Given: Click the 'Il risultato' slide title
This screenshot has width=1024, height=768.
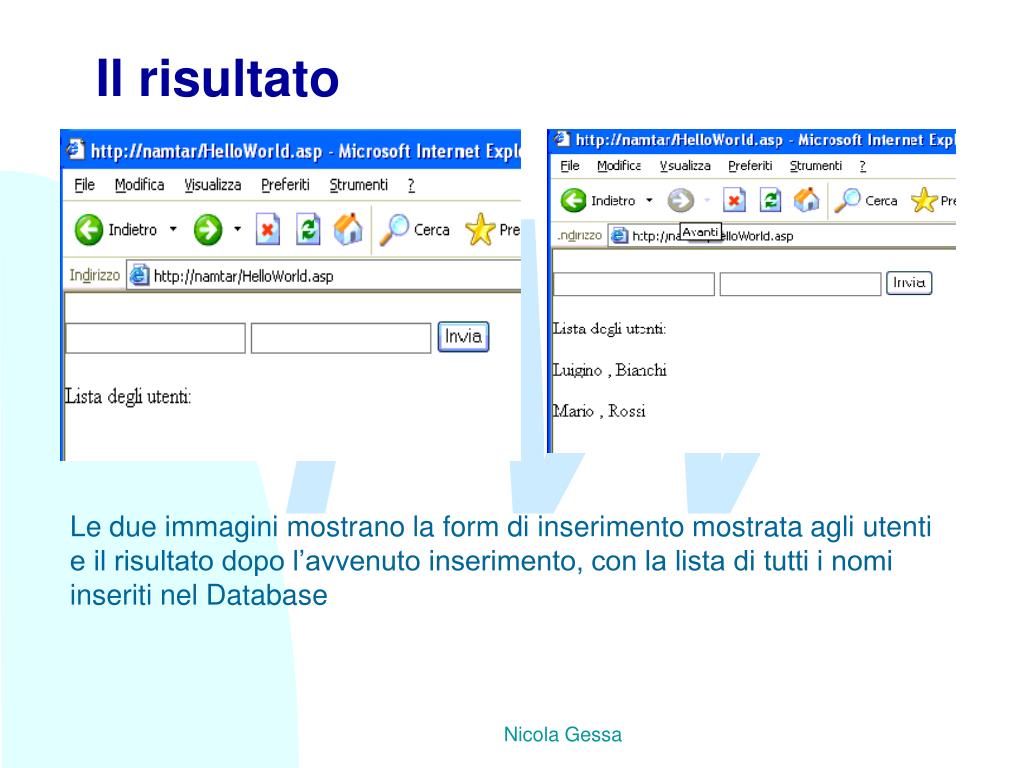Looking at the screenshot, I should 217,78.
